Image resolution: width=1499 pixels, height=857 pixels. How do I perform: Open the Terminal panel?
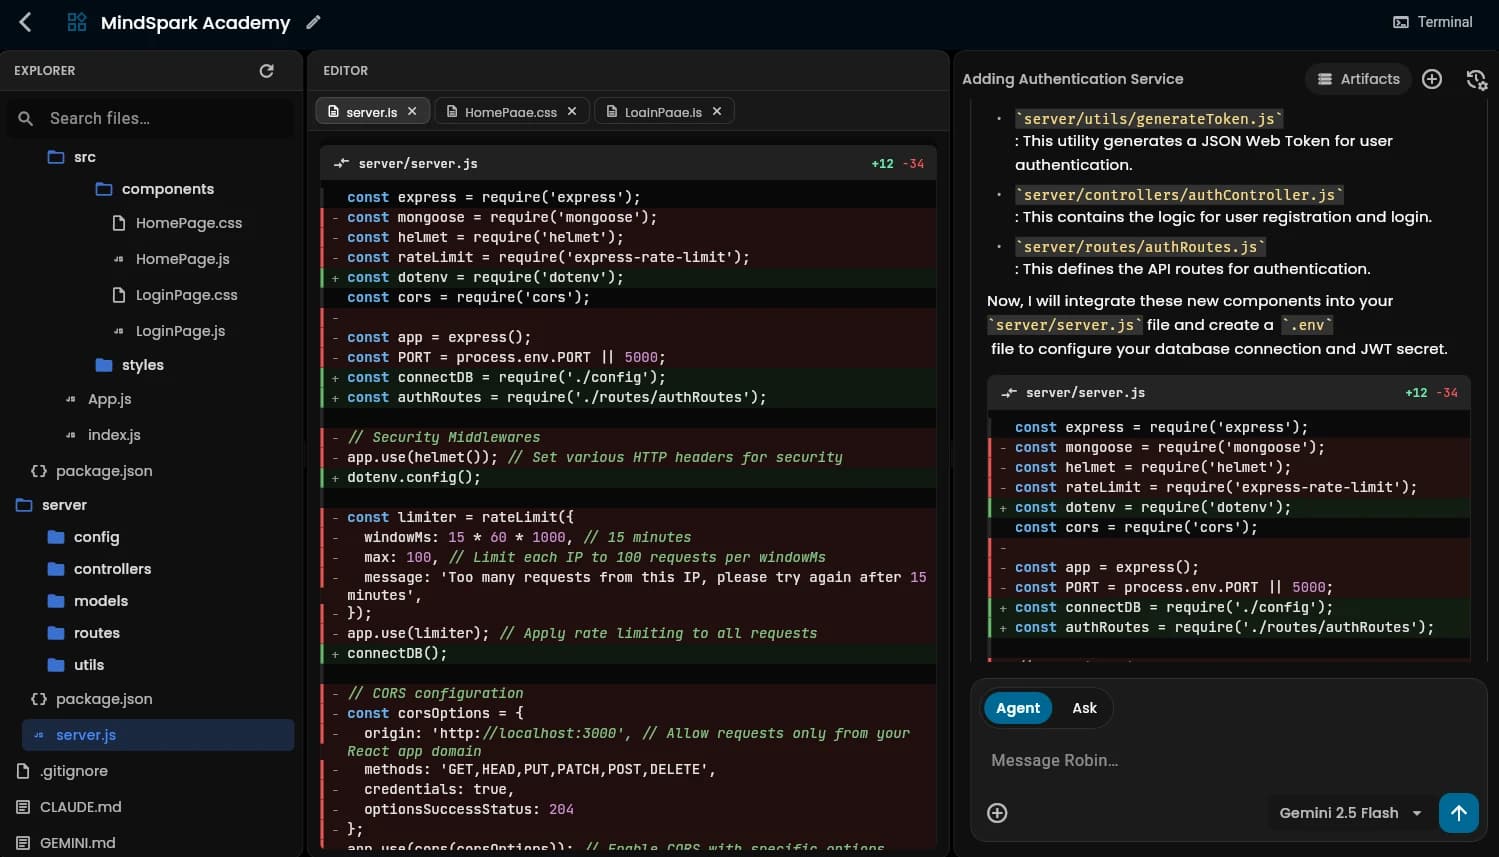pyautogui.click(x=1431, y=21)
